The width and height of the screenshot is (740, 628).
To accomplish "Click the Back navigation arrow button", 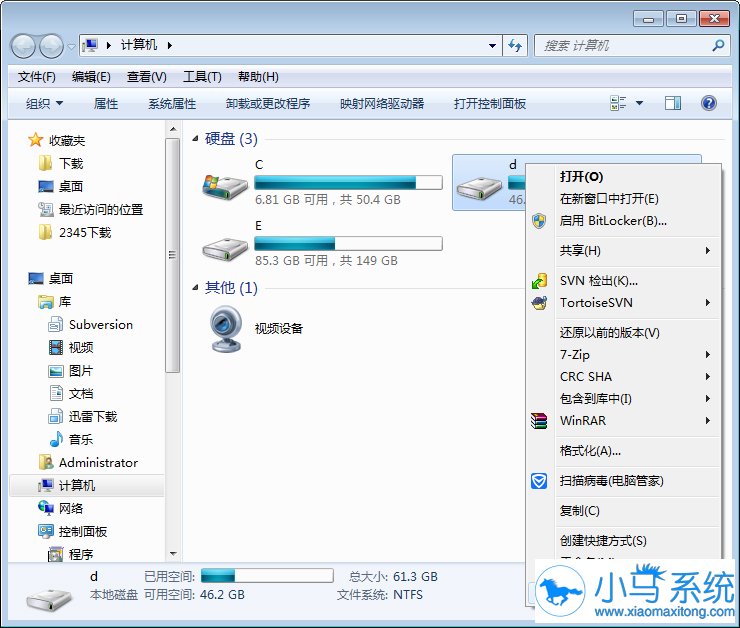I will (23, 46).
